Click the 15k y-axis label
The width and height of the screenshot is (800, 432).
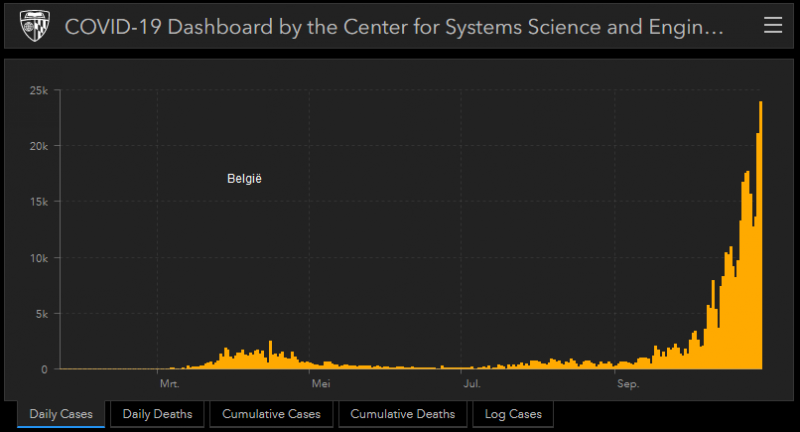click(38, 202)
